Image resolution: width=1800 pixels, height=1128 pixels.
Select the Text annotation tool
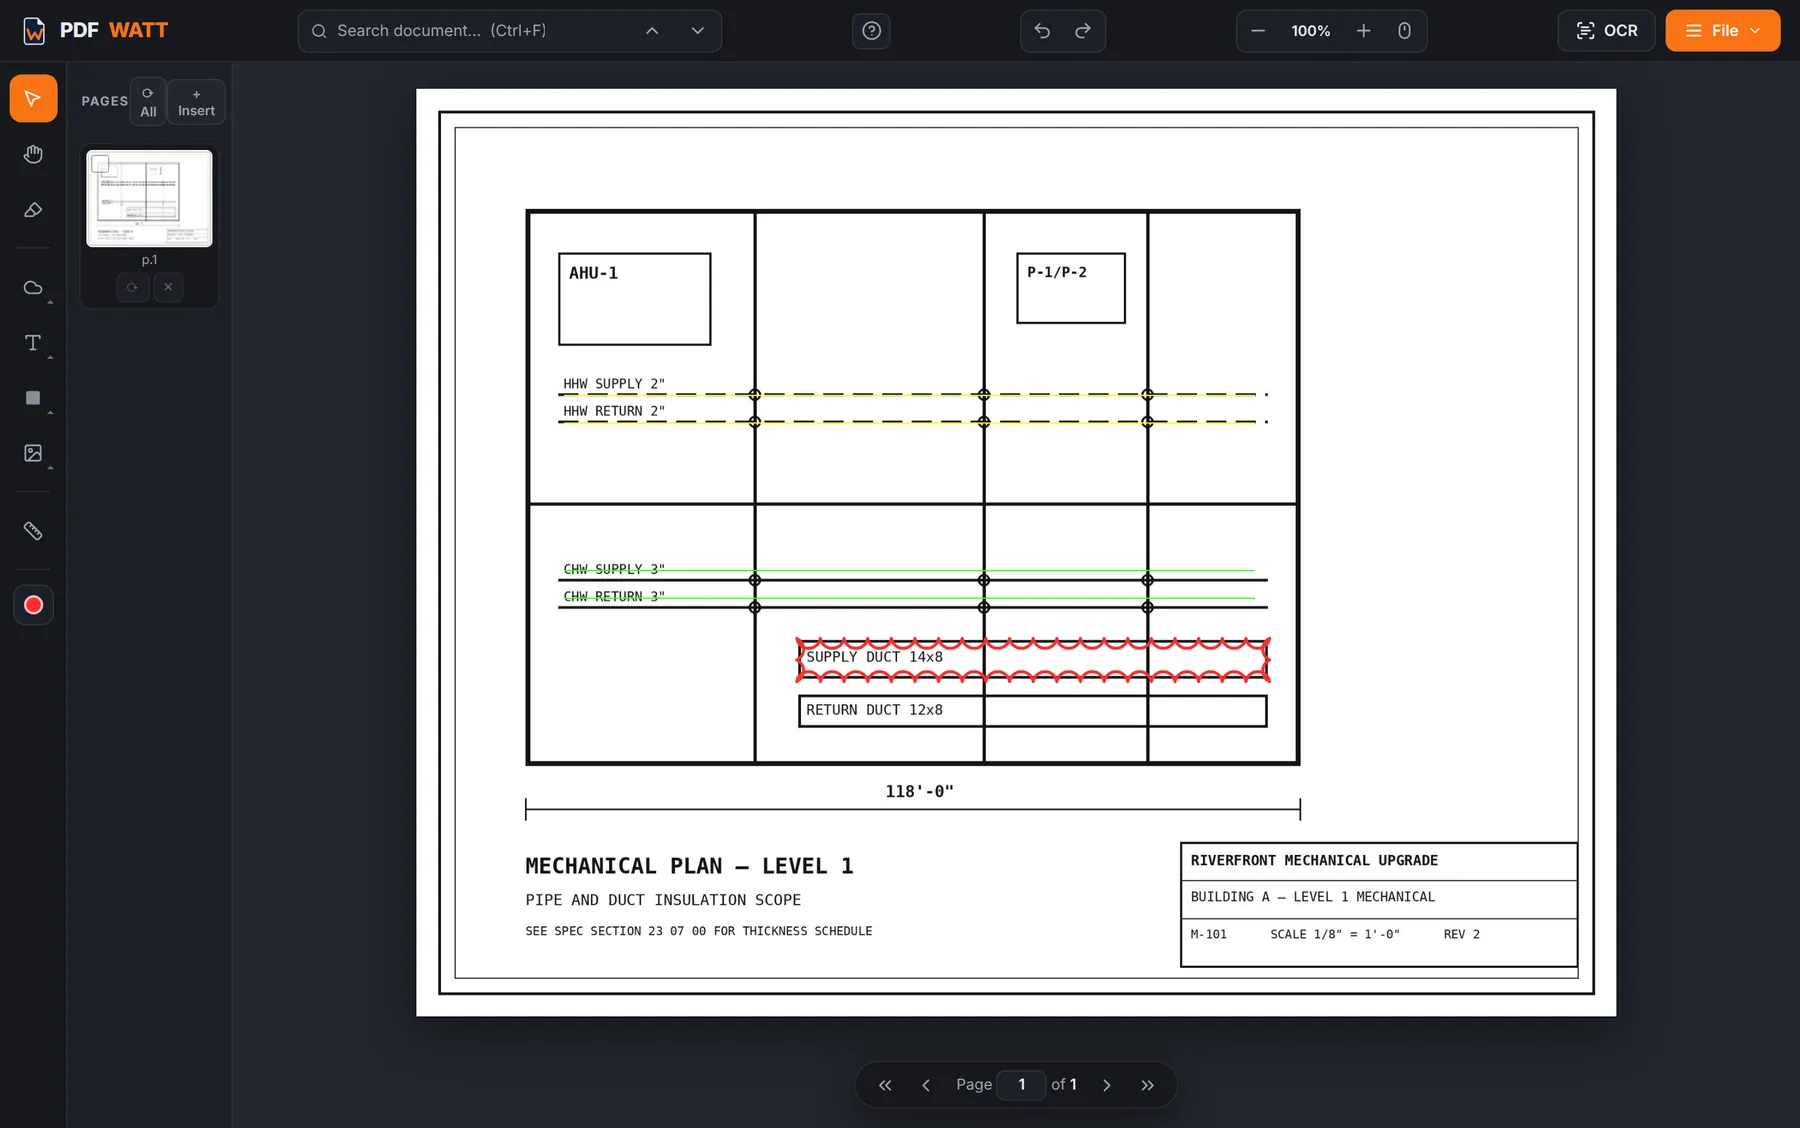(33, 343)
